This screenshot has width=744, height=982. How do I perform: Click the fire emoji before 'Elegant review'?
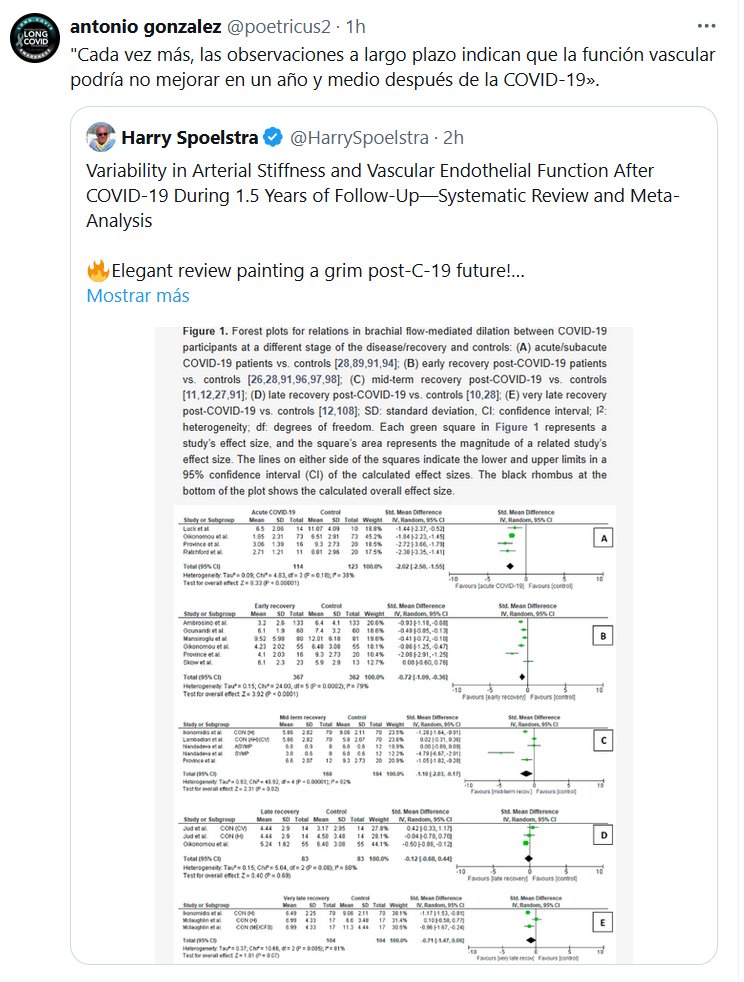coord(98,270)
